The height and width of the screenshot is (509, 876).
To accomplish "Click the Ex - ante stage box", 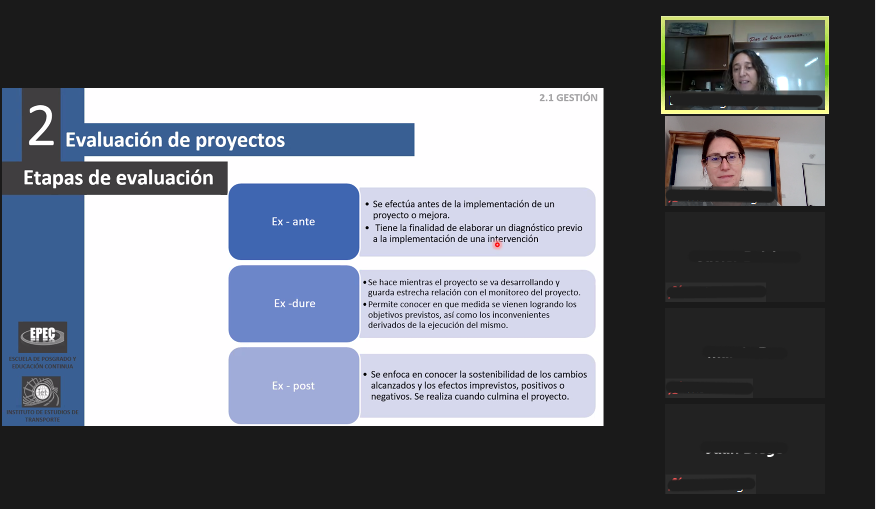I will pos(293,222).
